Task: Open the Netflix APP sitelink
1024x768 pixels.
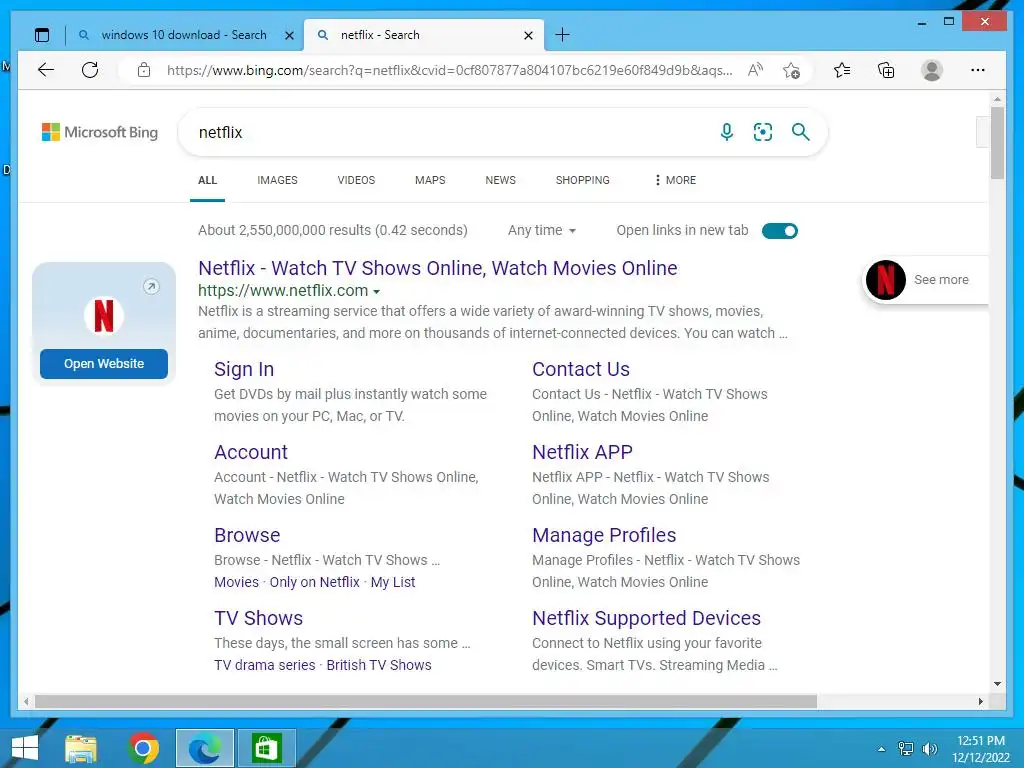Action: (582, 452)
